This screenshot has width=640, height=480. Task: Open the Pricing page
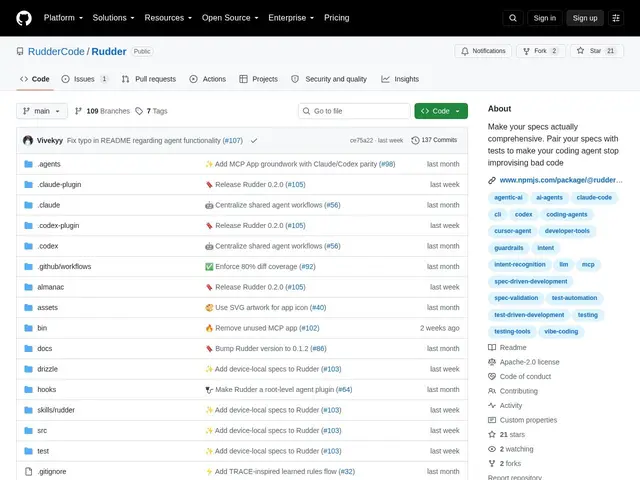pos(336,18)
